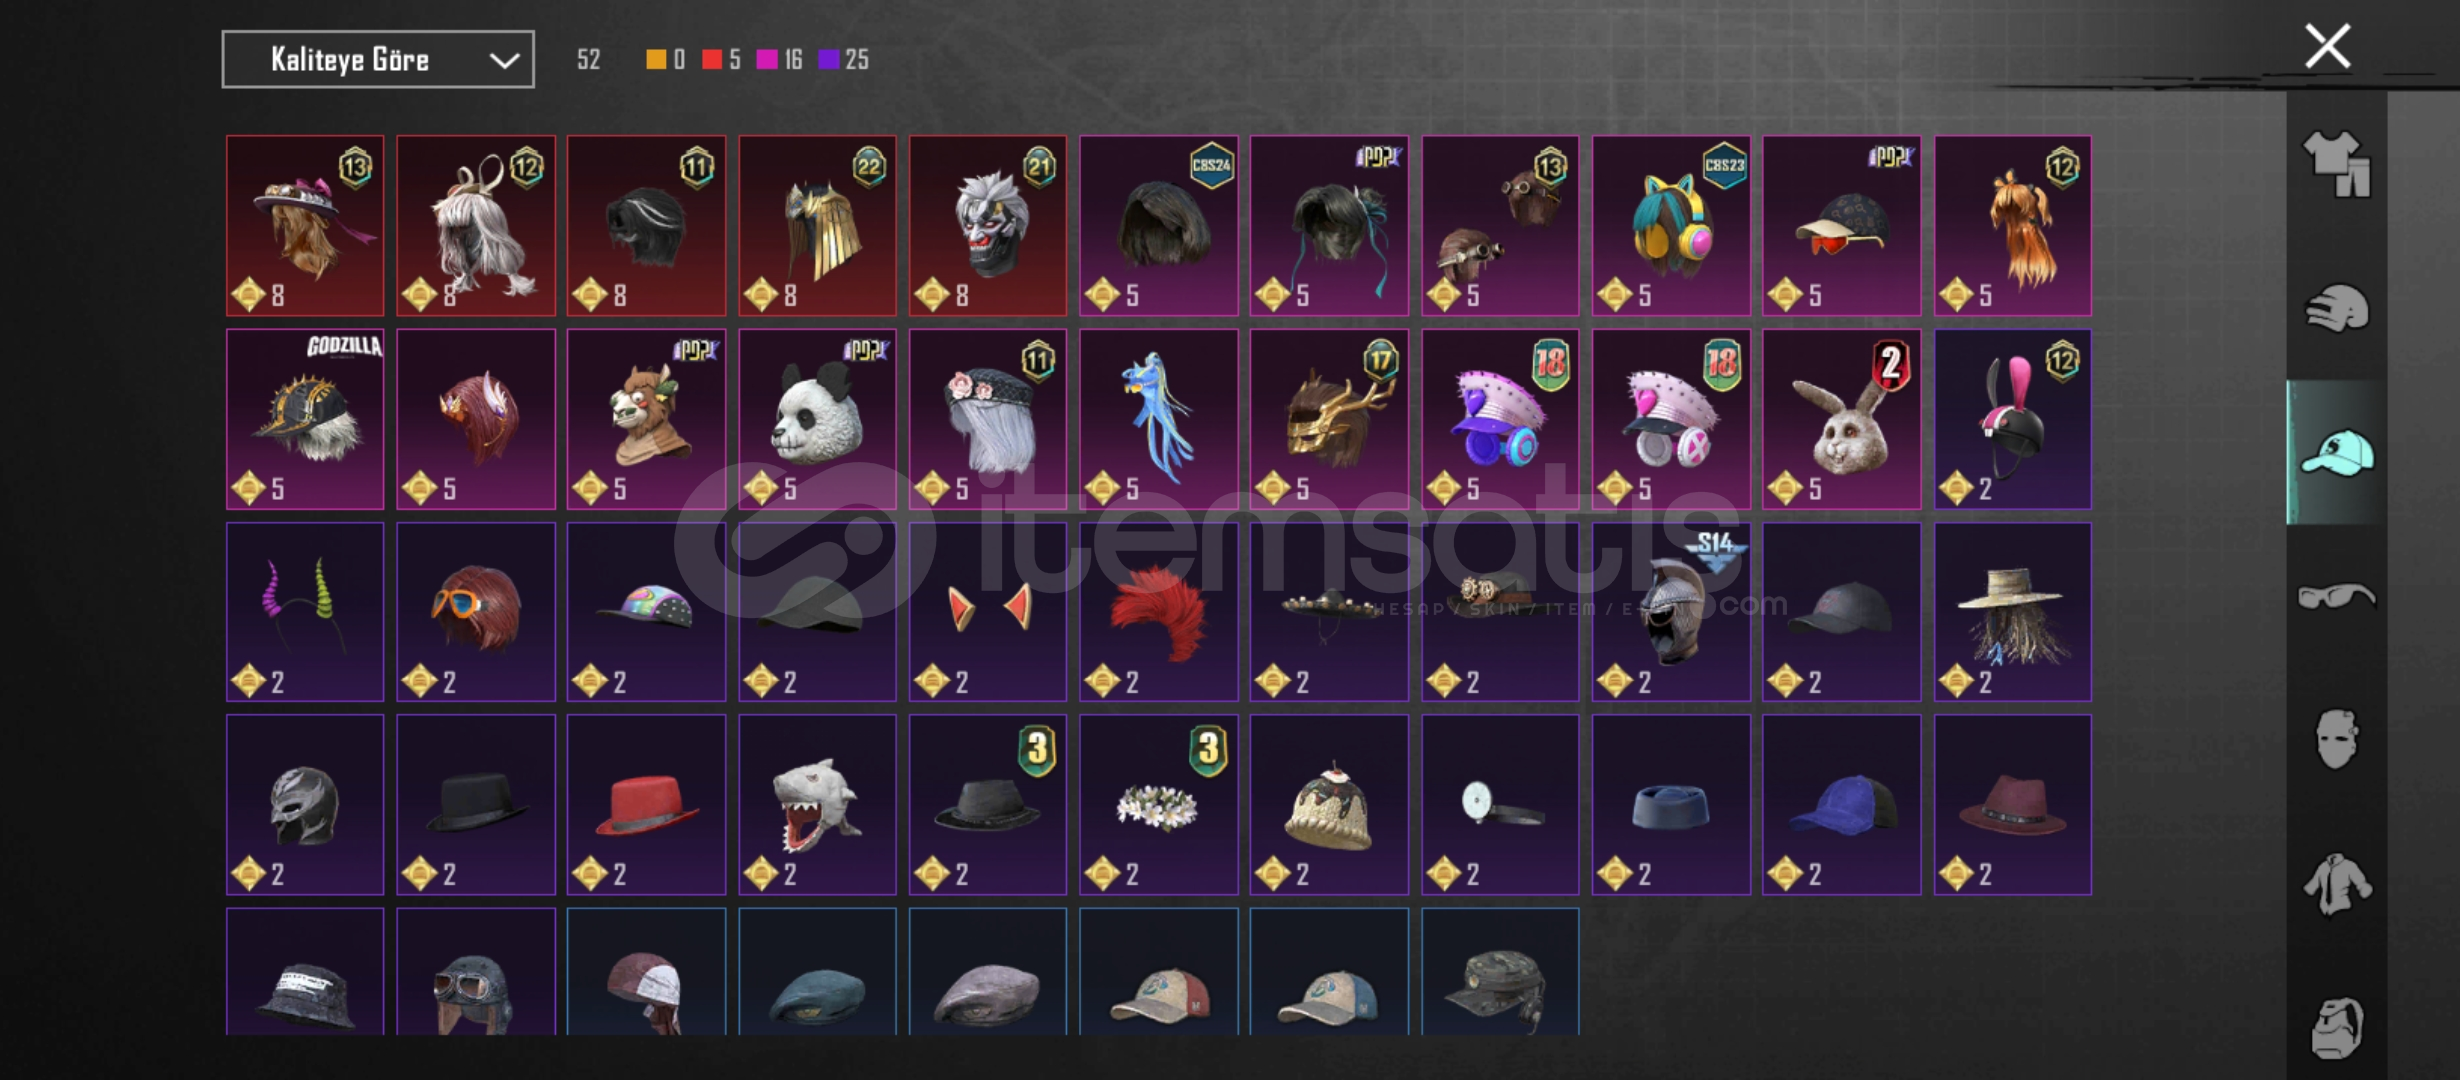Open the glasses category icon

tap(2336, 596)
